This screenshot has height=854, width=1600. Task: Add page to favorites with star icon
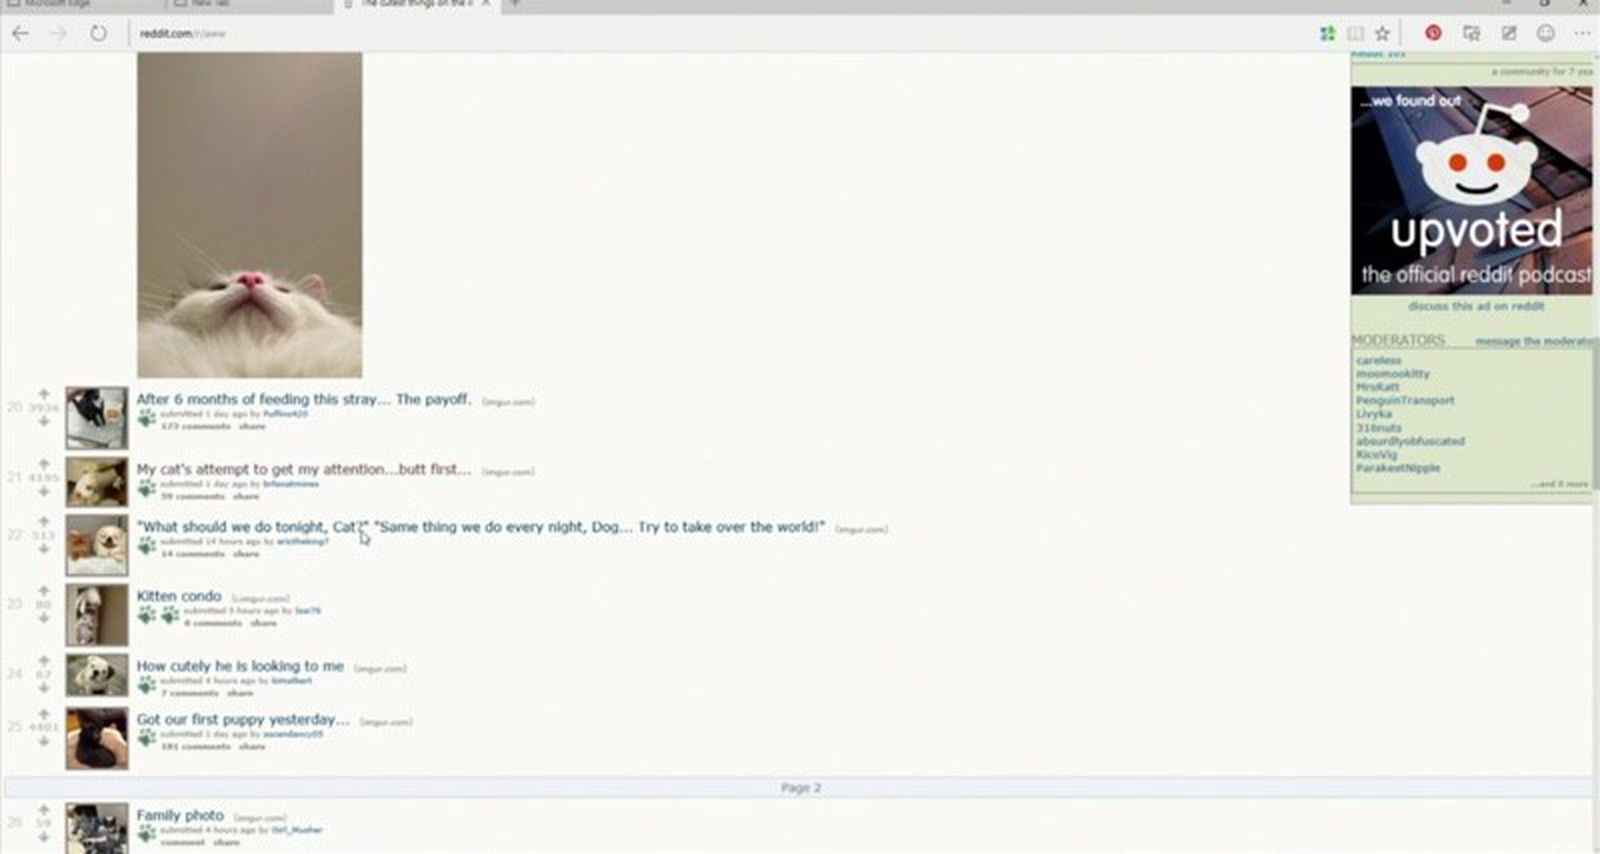click(1382, 34)
